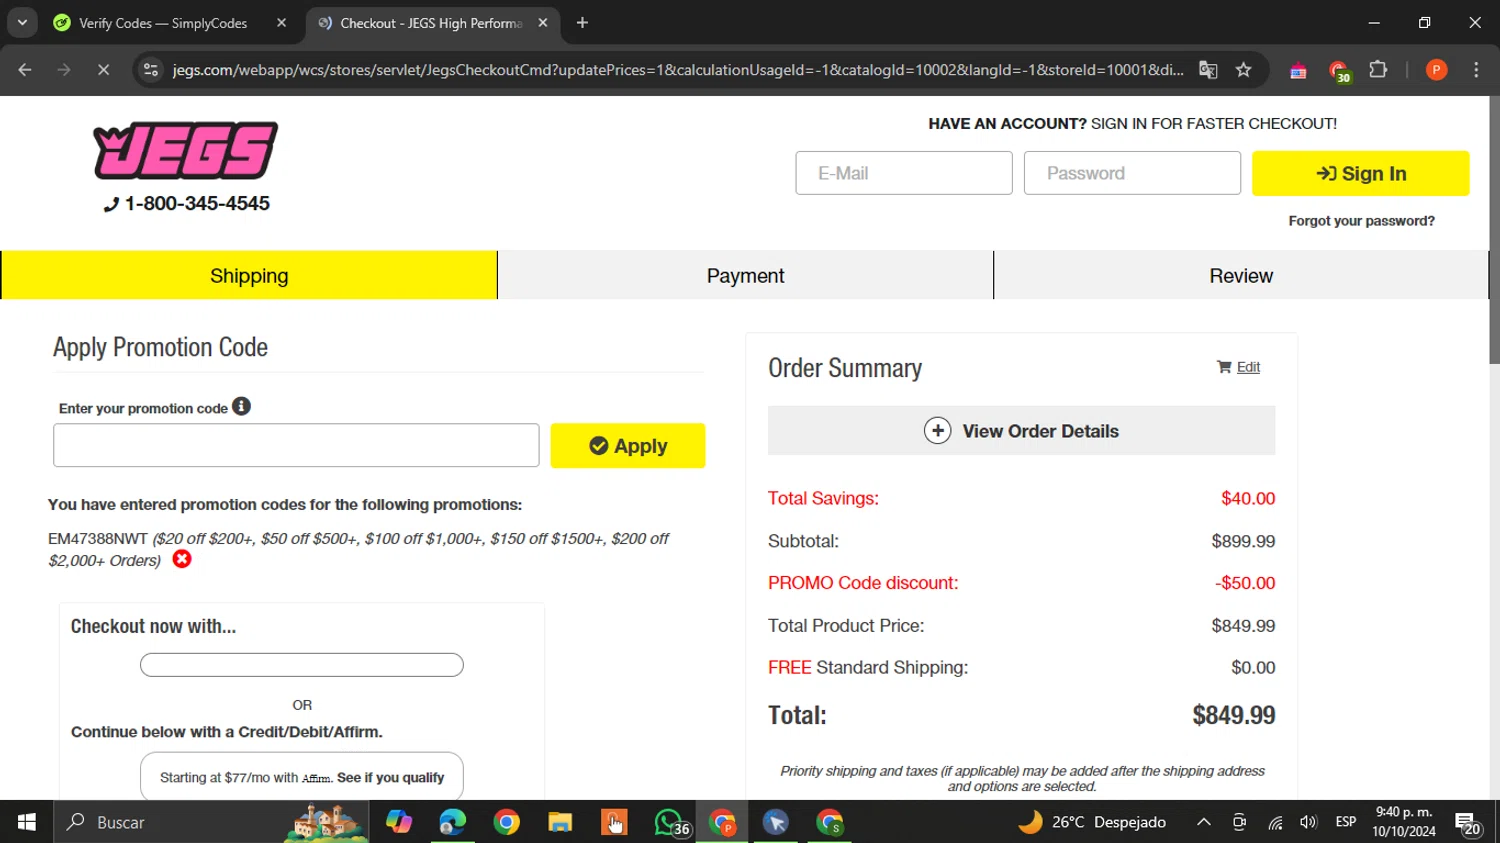This screenshot has height=843, width=1500.
Task: Open the Windows Start menu
Action: (27, 822)
